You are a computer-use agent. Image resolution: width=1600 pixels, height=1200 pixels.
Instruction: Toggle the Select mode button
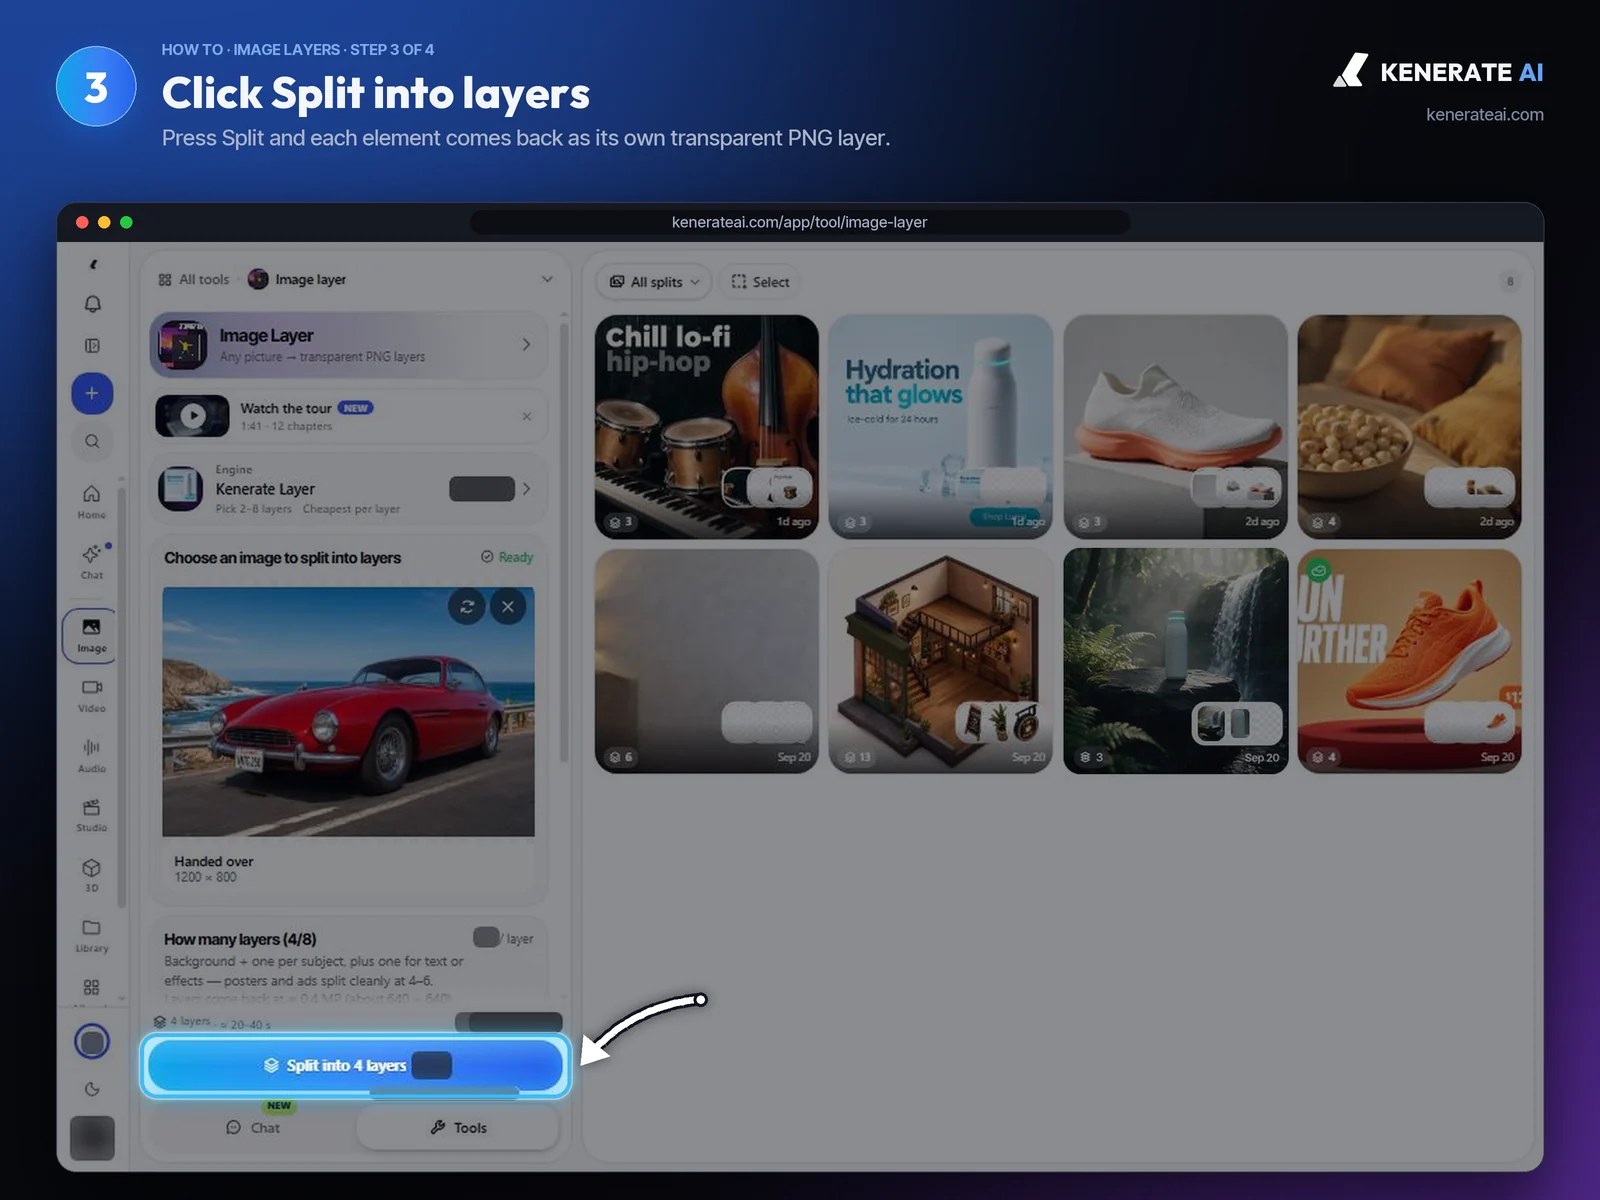coord(761,282)
